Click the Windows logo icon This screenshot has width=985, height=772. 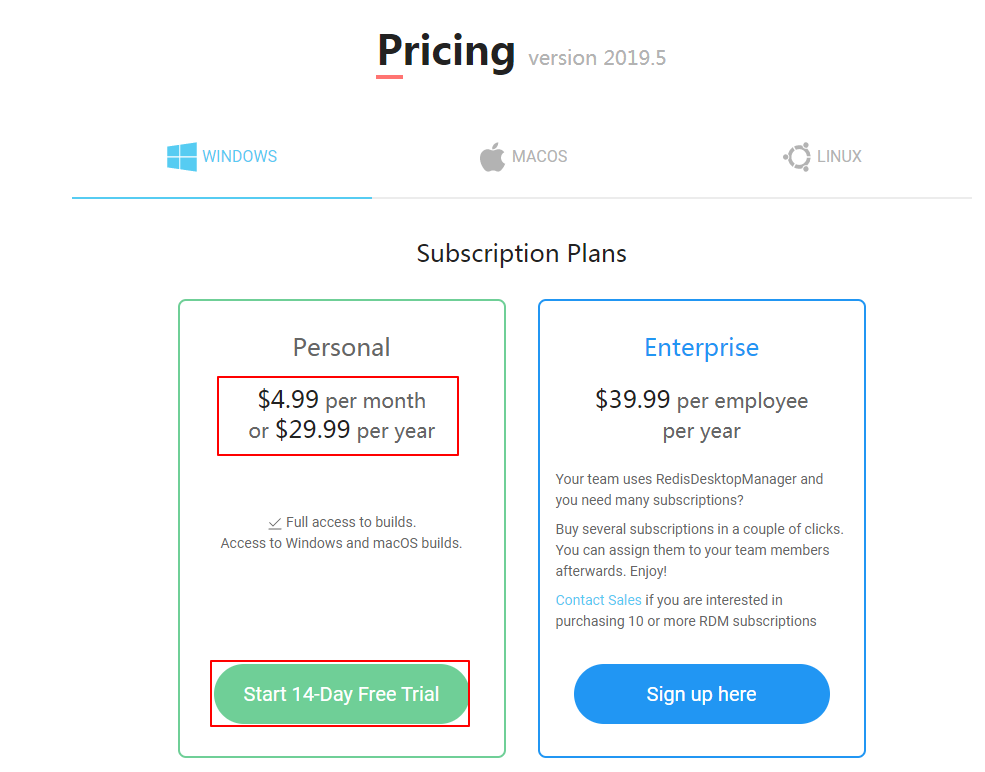pos(181,157)
